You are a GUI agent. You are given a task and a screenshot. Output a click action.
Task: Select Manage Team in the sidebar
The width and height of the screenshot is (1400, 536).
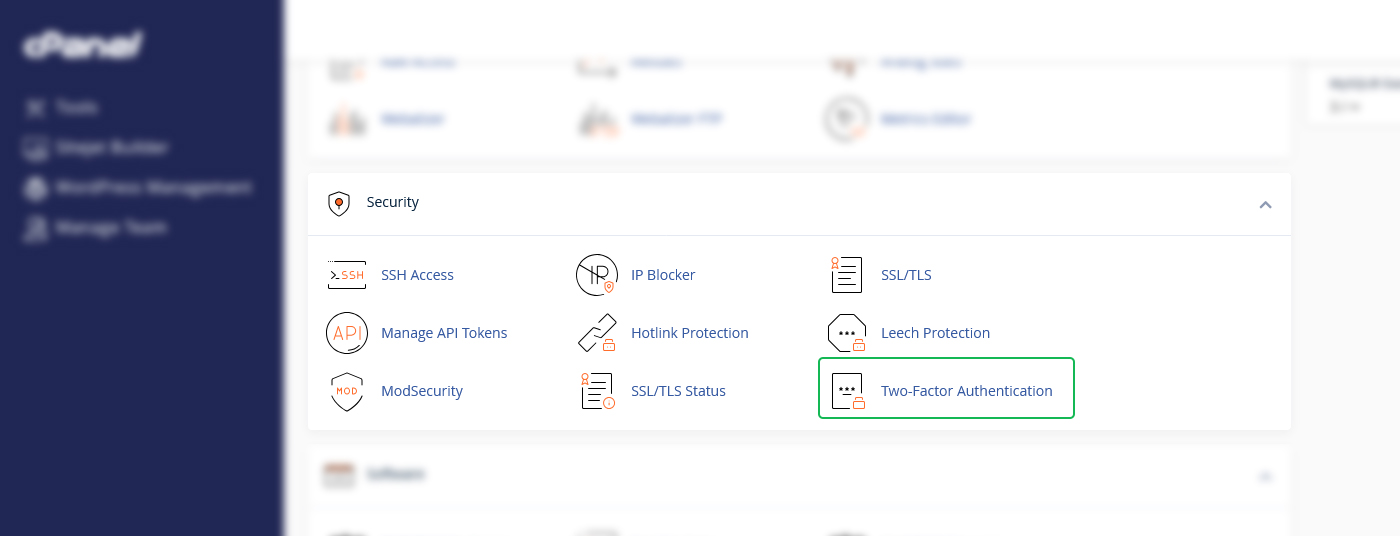[110, 228]
